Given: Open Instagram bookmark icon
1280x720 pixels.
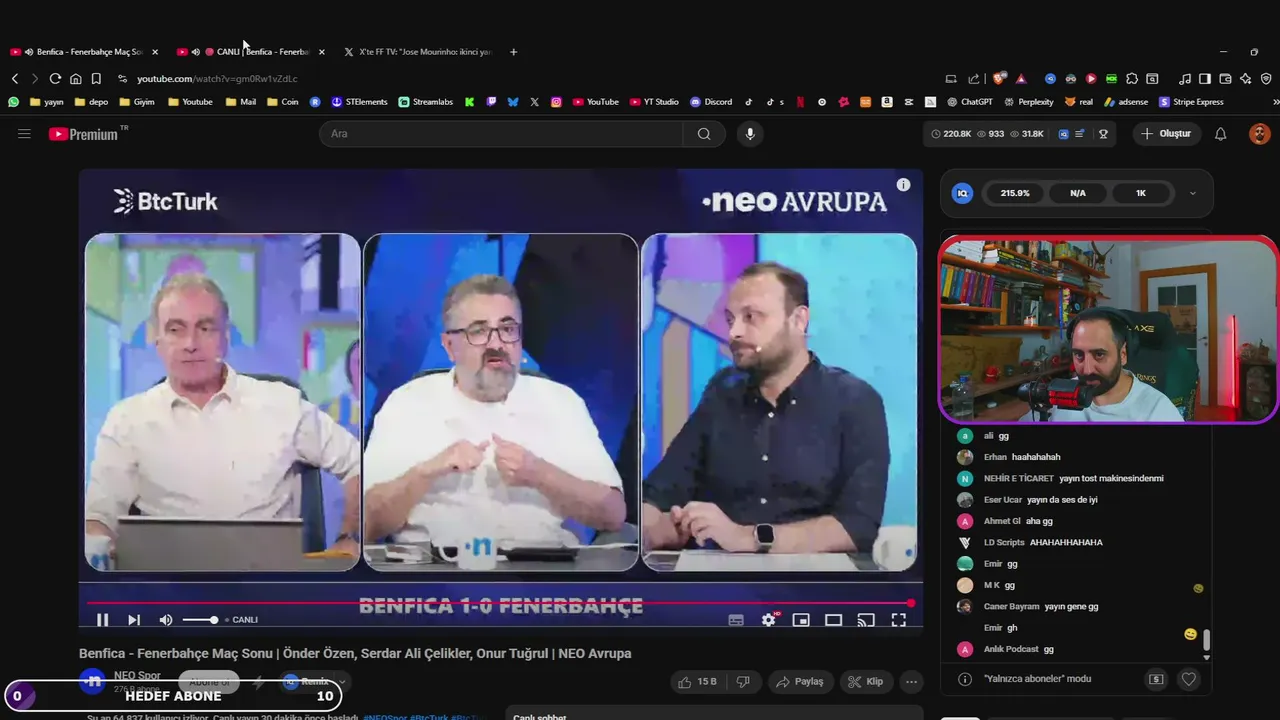Looking at the screenshot, I should click(556, 102).
